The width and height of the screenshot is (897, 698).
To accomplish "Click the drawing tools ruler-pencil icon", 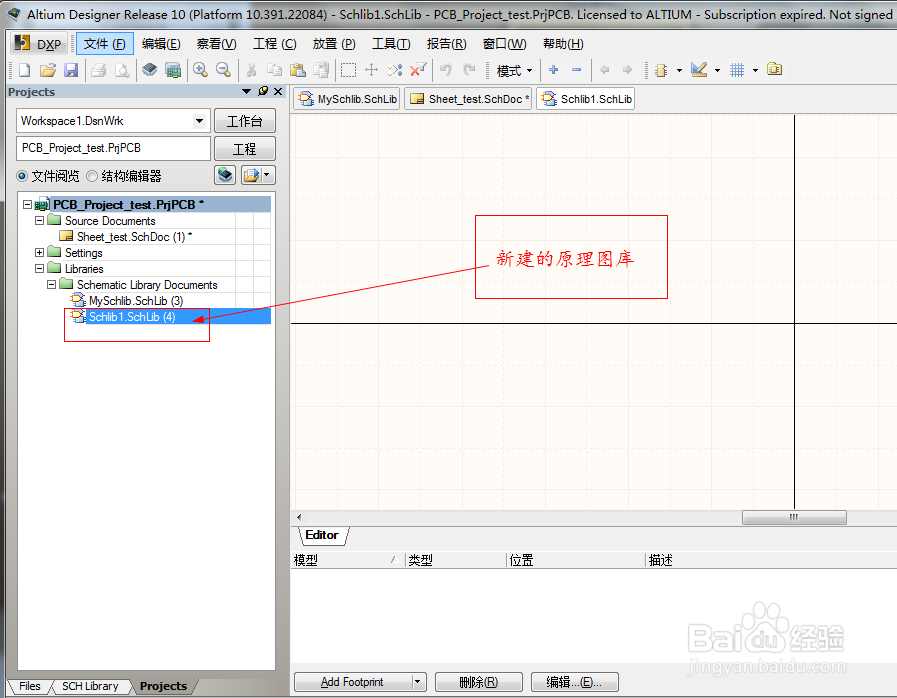I will click(x=699, y=70).
